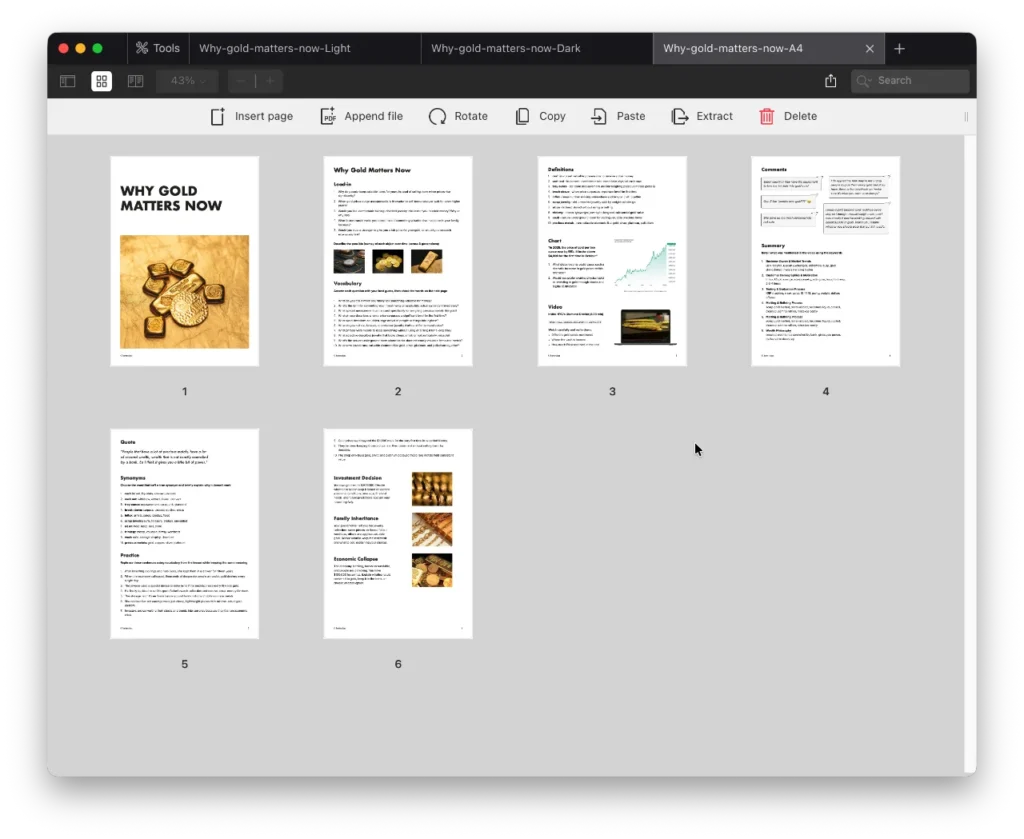Viewport: 1024px width, 839px height.
Task: Toggle the sidebar panel view
Action: [x=68, y=81]
